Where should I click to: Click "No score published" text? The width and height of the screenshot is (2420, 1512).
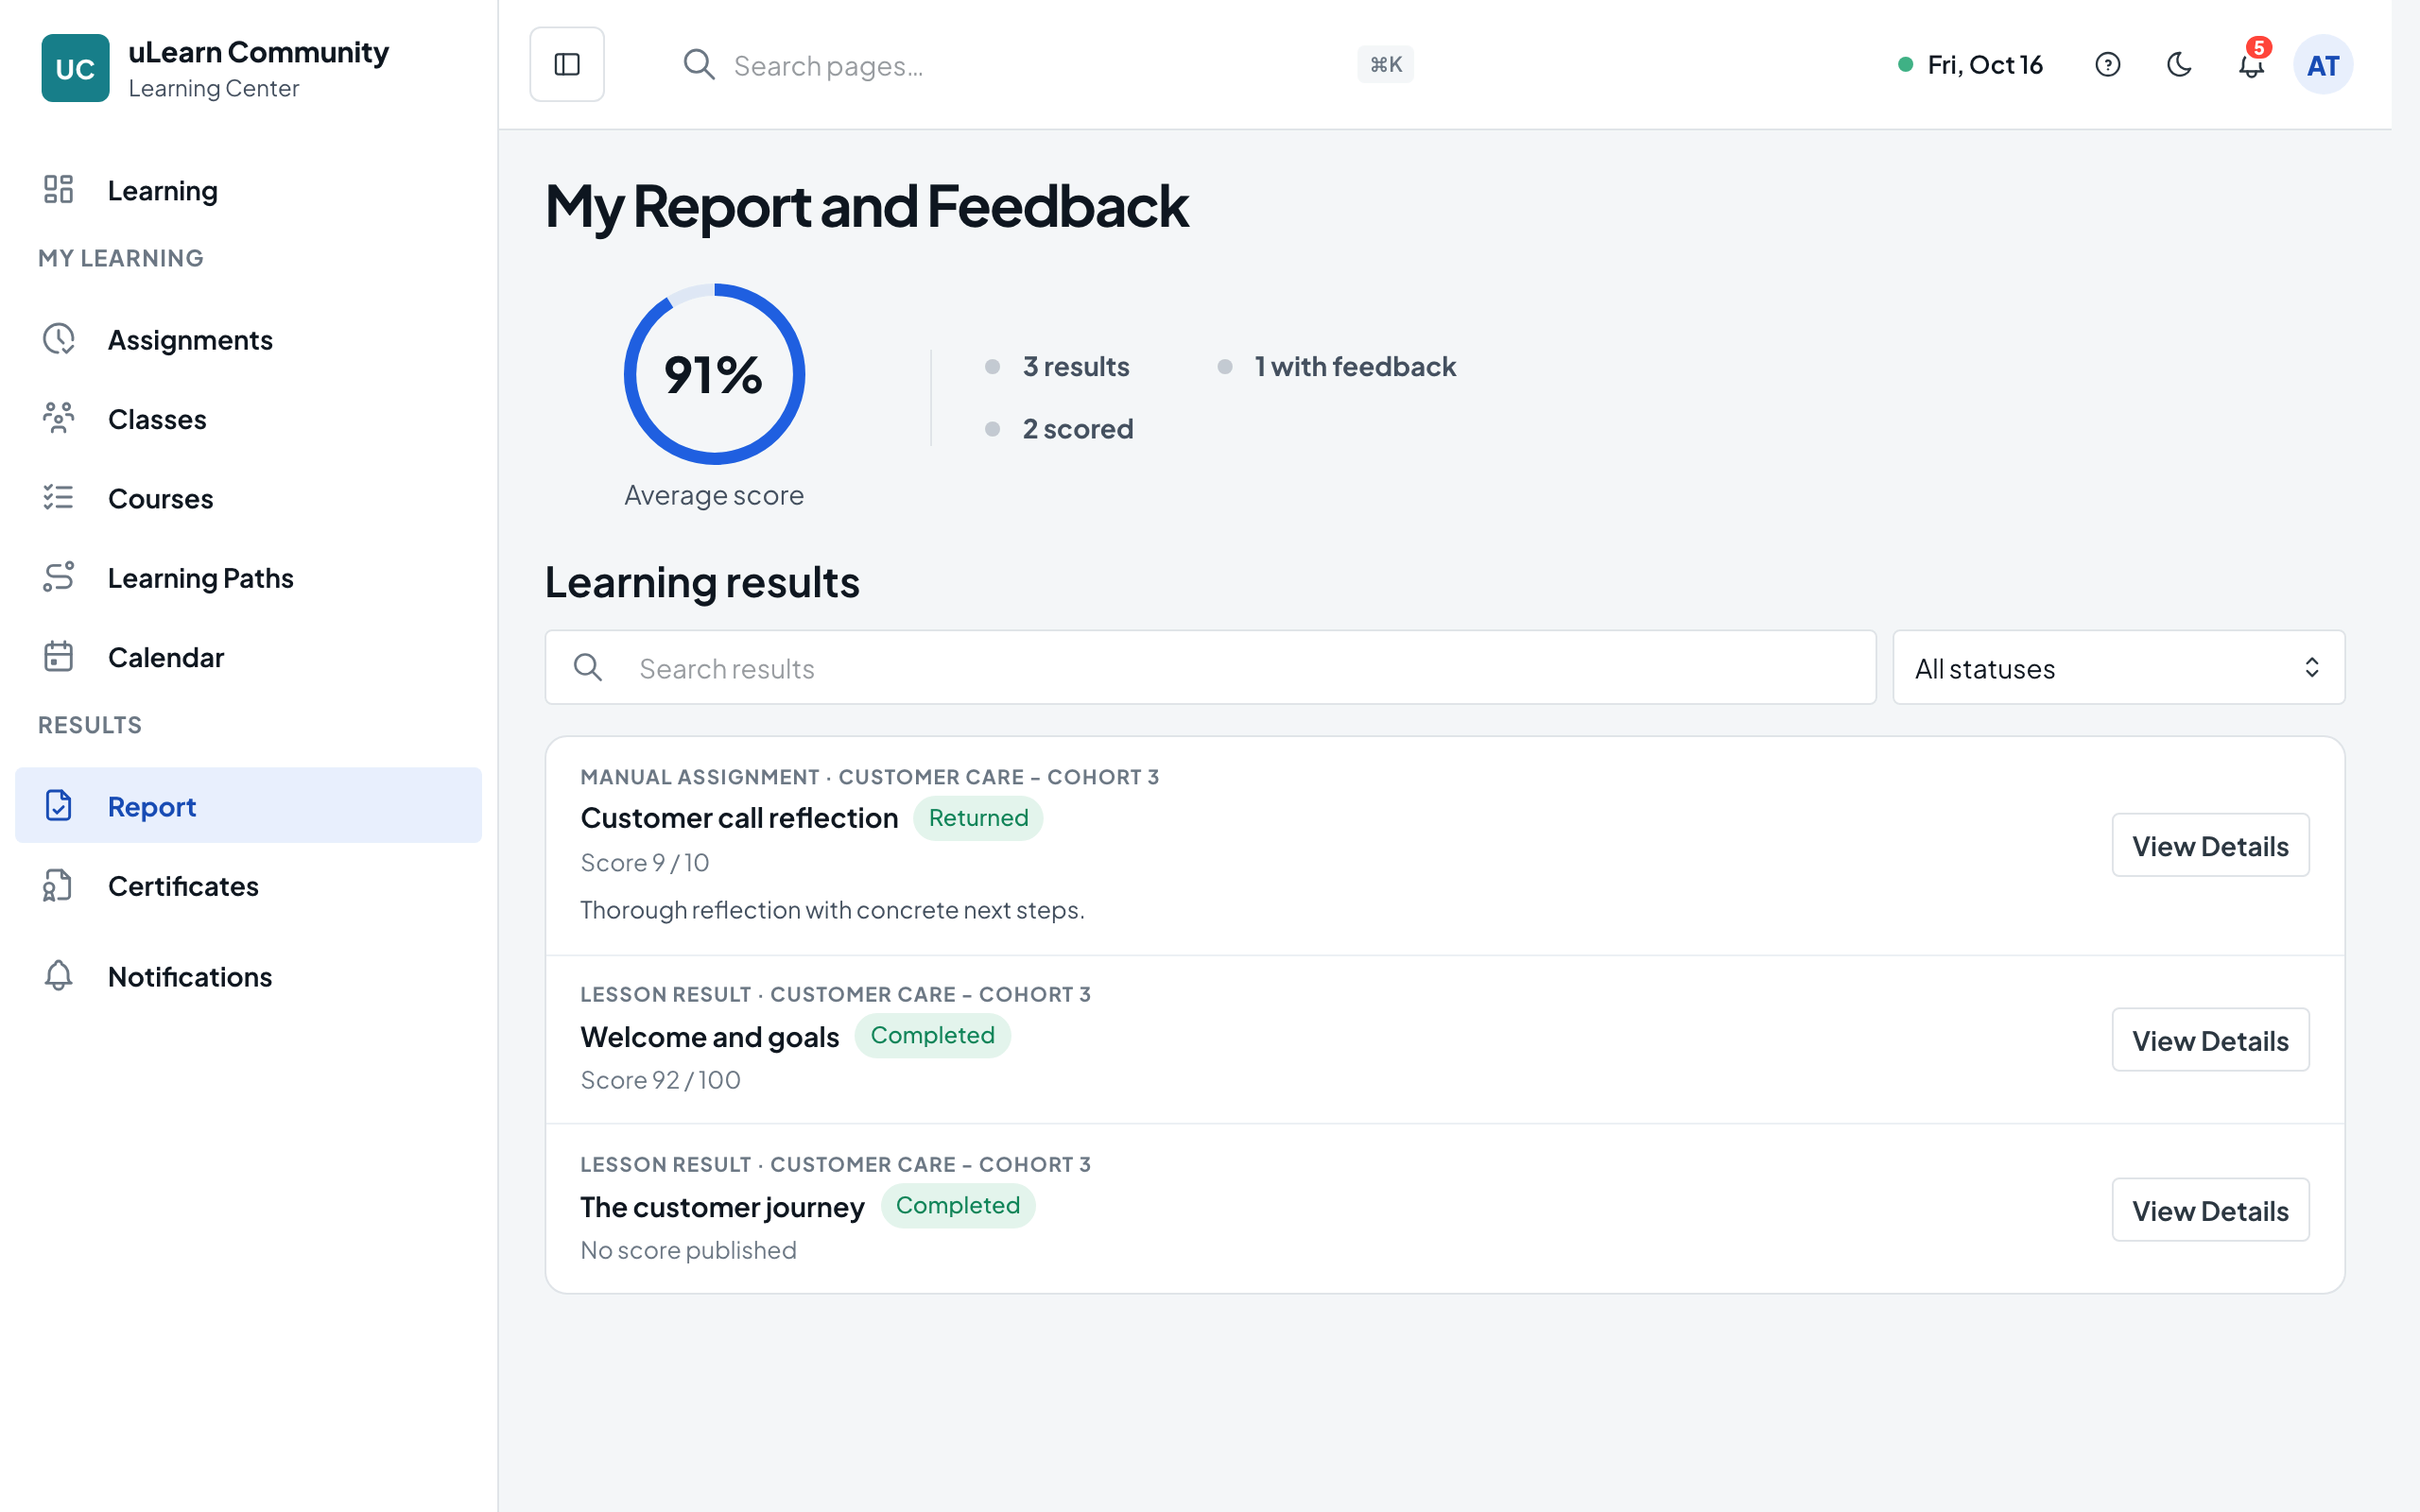688,1250
